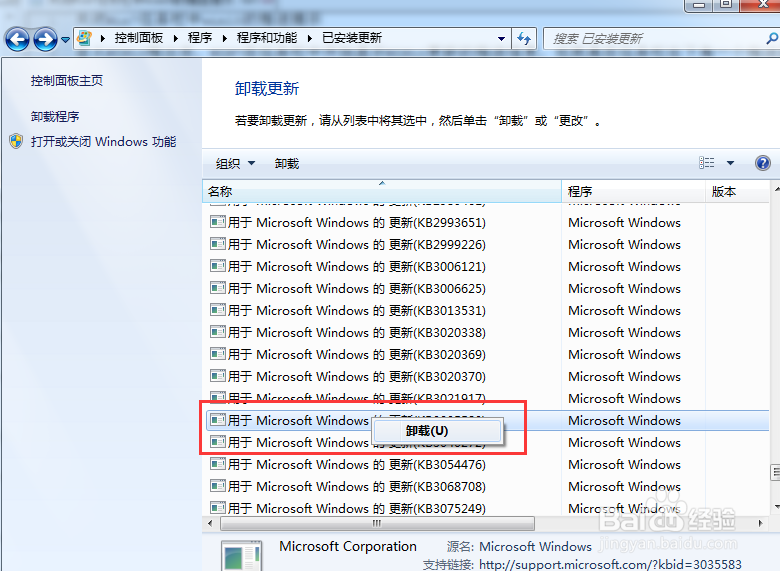Click Microsoft Windows cell in KB2993651 row
The width and height of the screenshot is (780, 571).
[x=624, y=222]
